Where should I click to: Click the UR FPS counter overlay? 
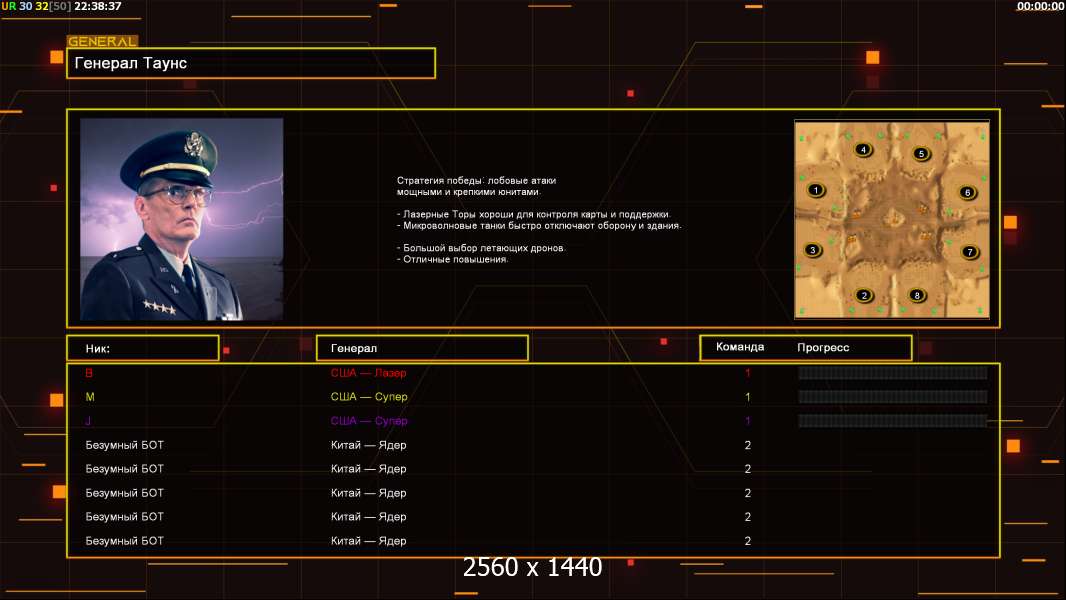[x=36, y=6]
